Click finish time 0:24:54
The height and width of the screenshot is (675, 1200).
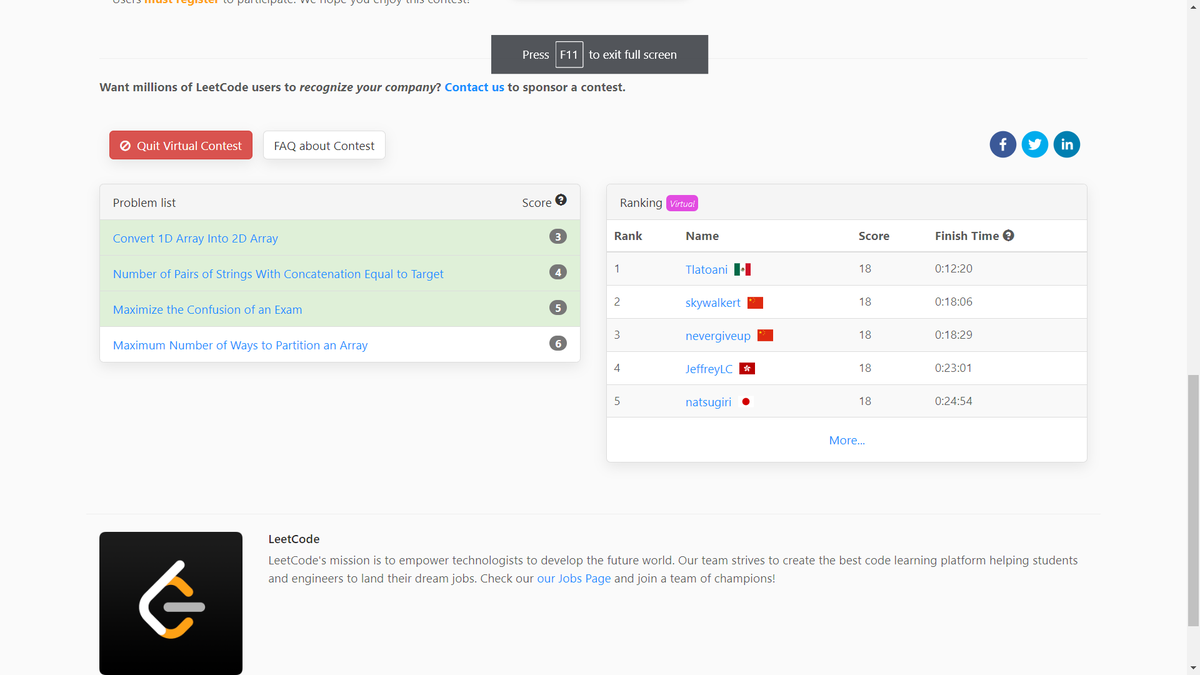tap(954, 401)
